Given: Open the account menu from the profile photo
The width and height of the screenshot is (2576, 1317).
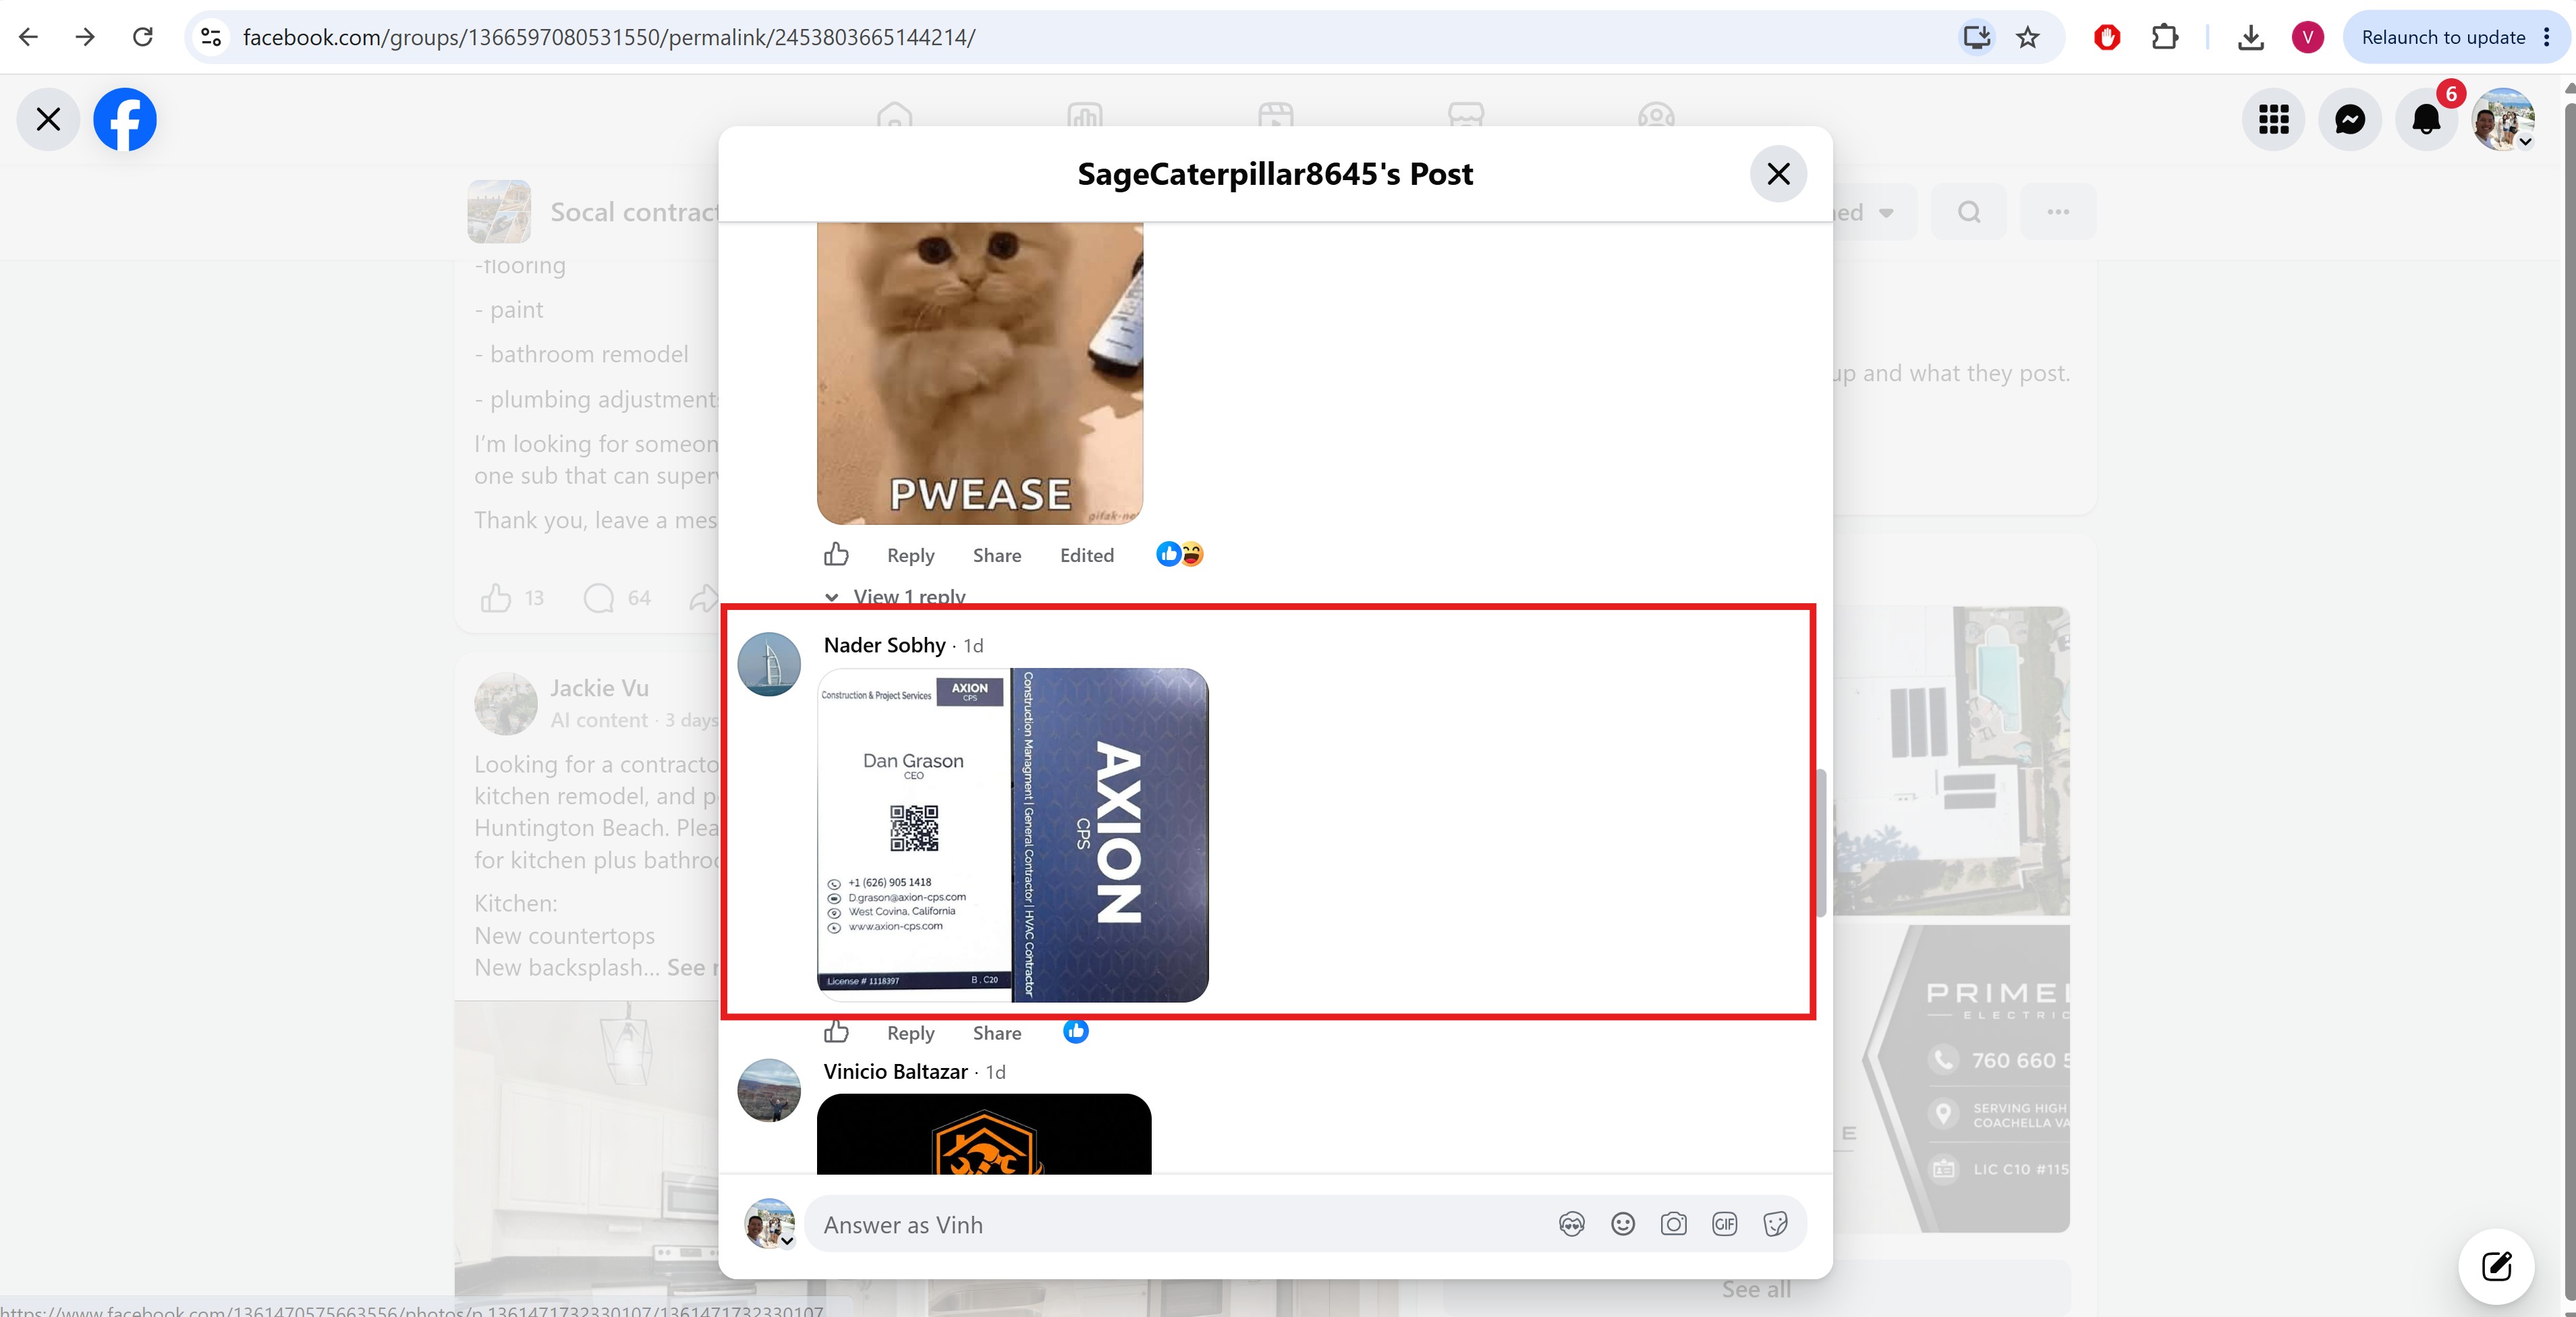Looking at the screenshot, I should 2503,119.
